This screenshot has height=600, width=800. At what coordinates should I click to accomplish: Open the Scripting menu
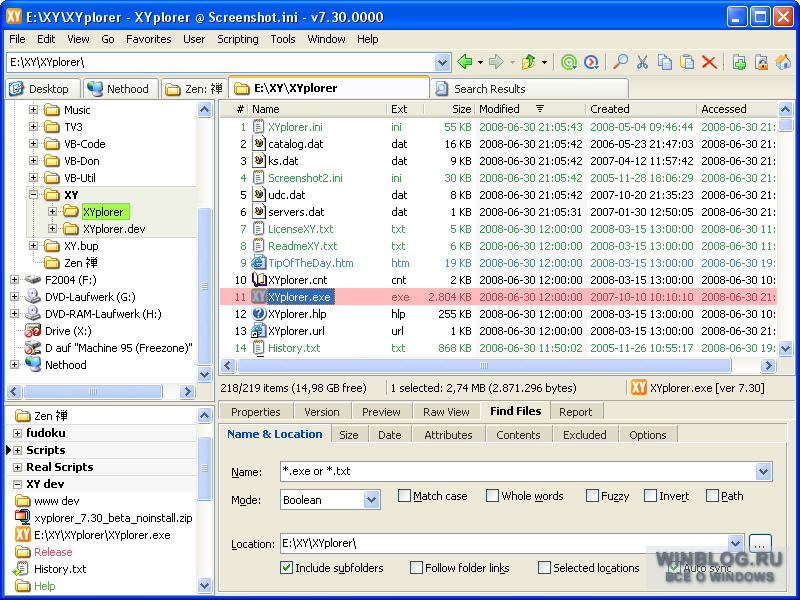coord(238,39)
